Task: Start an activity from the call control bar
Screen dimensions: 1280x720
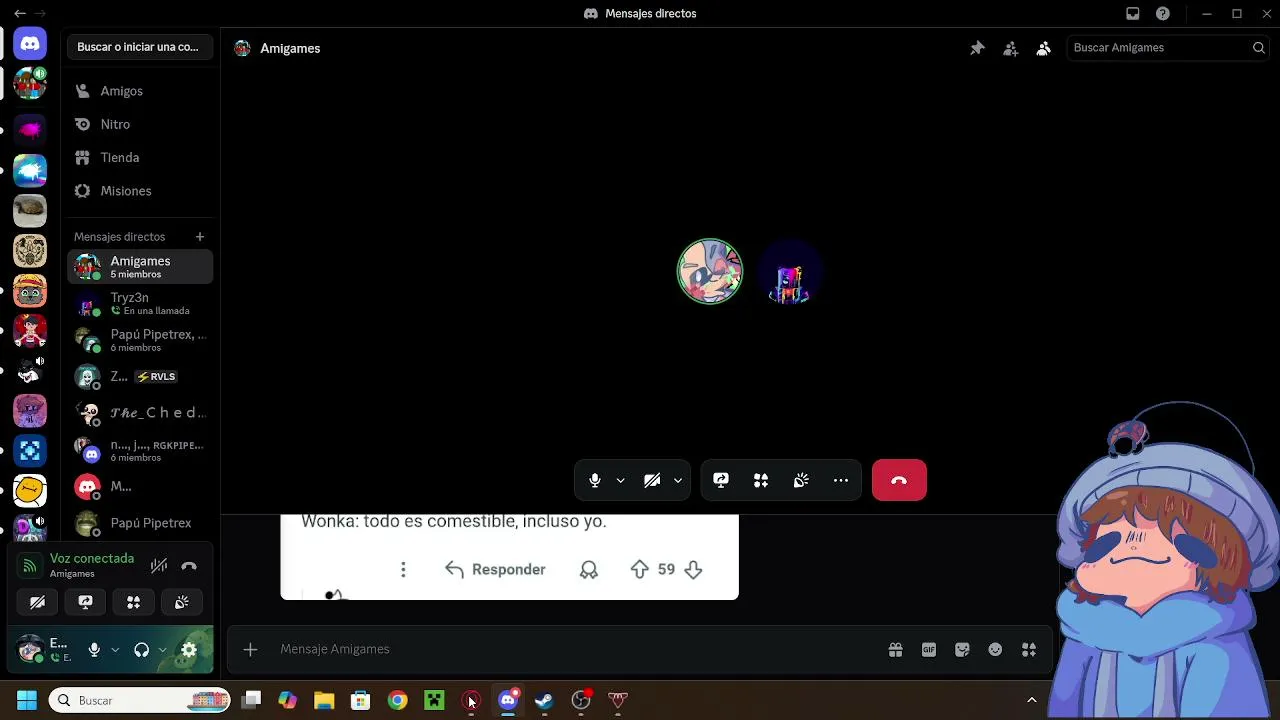Action: click(761, 481)
